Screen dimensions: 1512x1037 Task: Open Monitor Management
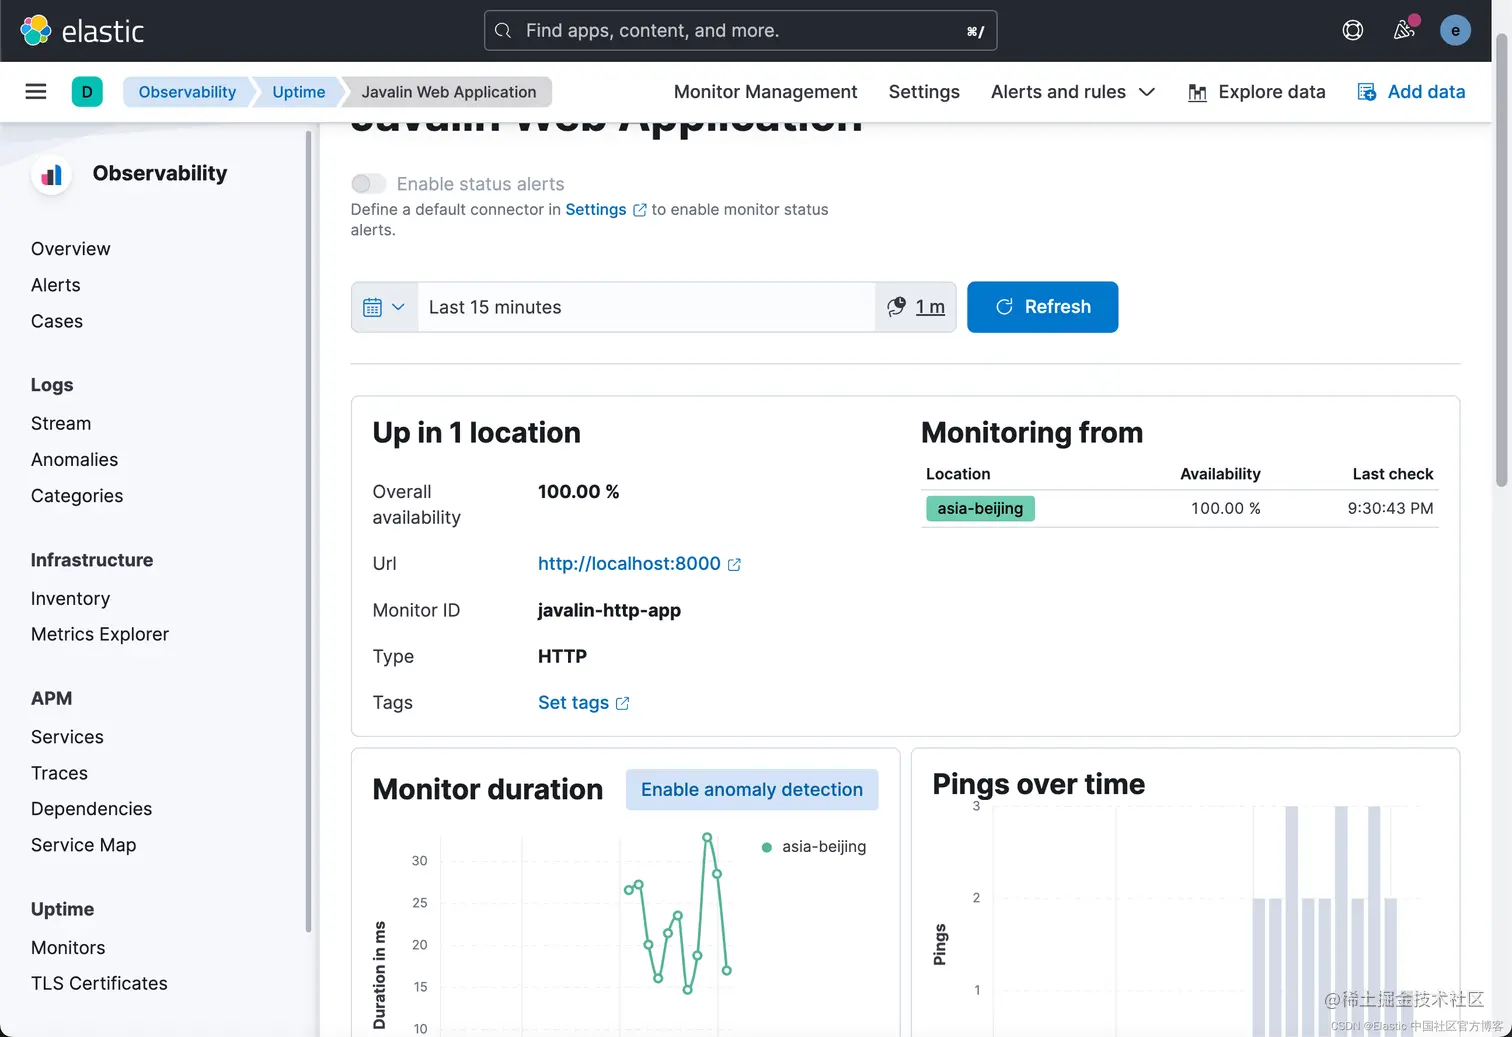pos(765,92)
